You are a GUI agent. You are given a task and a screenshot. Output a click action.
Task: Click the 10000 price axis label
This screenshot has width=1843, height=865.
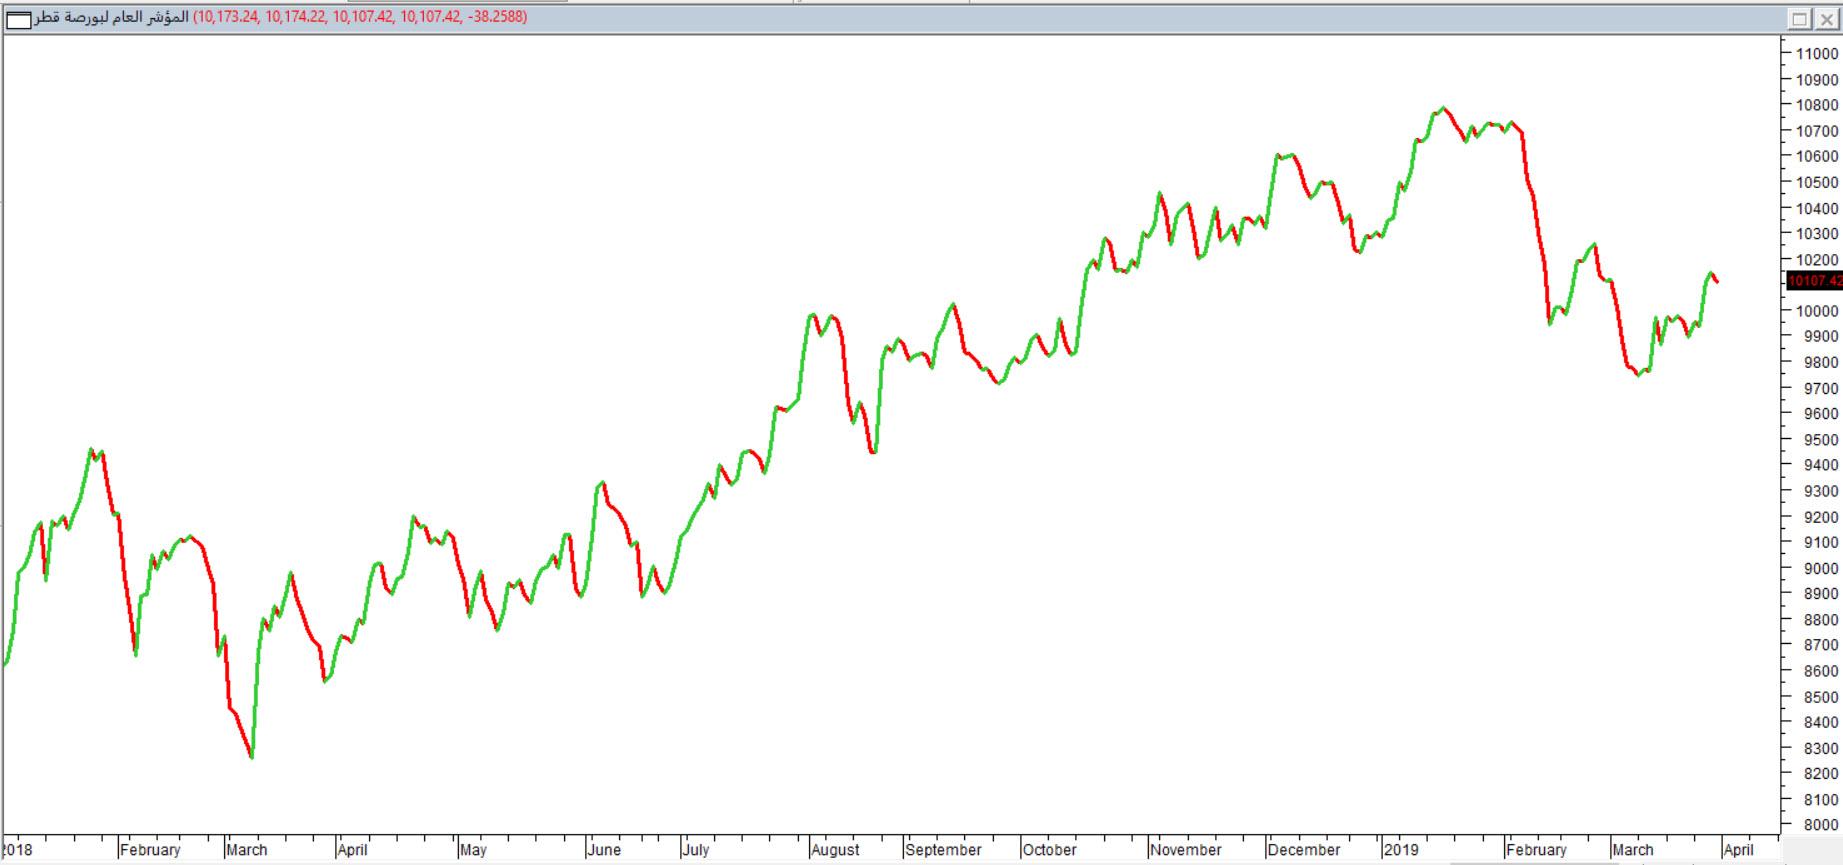[1817, 311]
